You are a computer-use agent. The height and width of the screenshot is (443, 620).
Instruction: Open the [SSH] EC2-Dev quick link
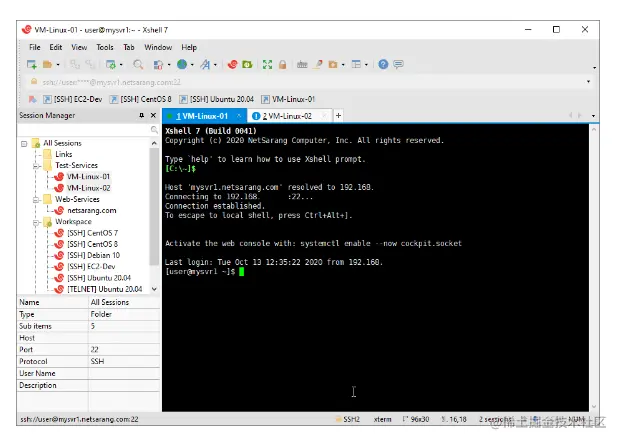pyautogui.click(x=73, y=99)
